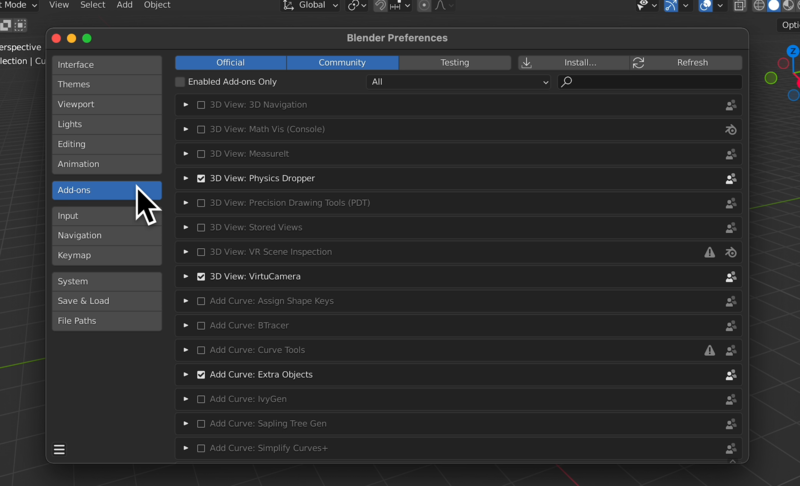This screenshot has width=800, height=486.
Task: Open the File Paths preferences section
Action: pos(107,321)
